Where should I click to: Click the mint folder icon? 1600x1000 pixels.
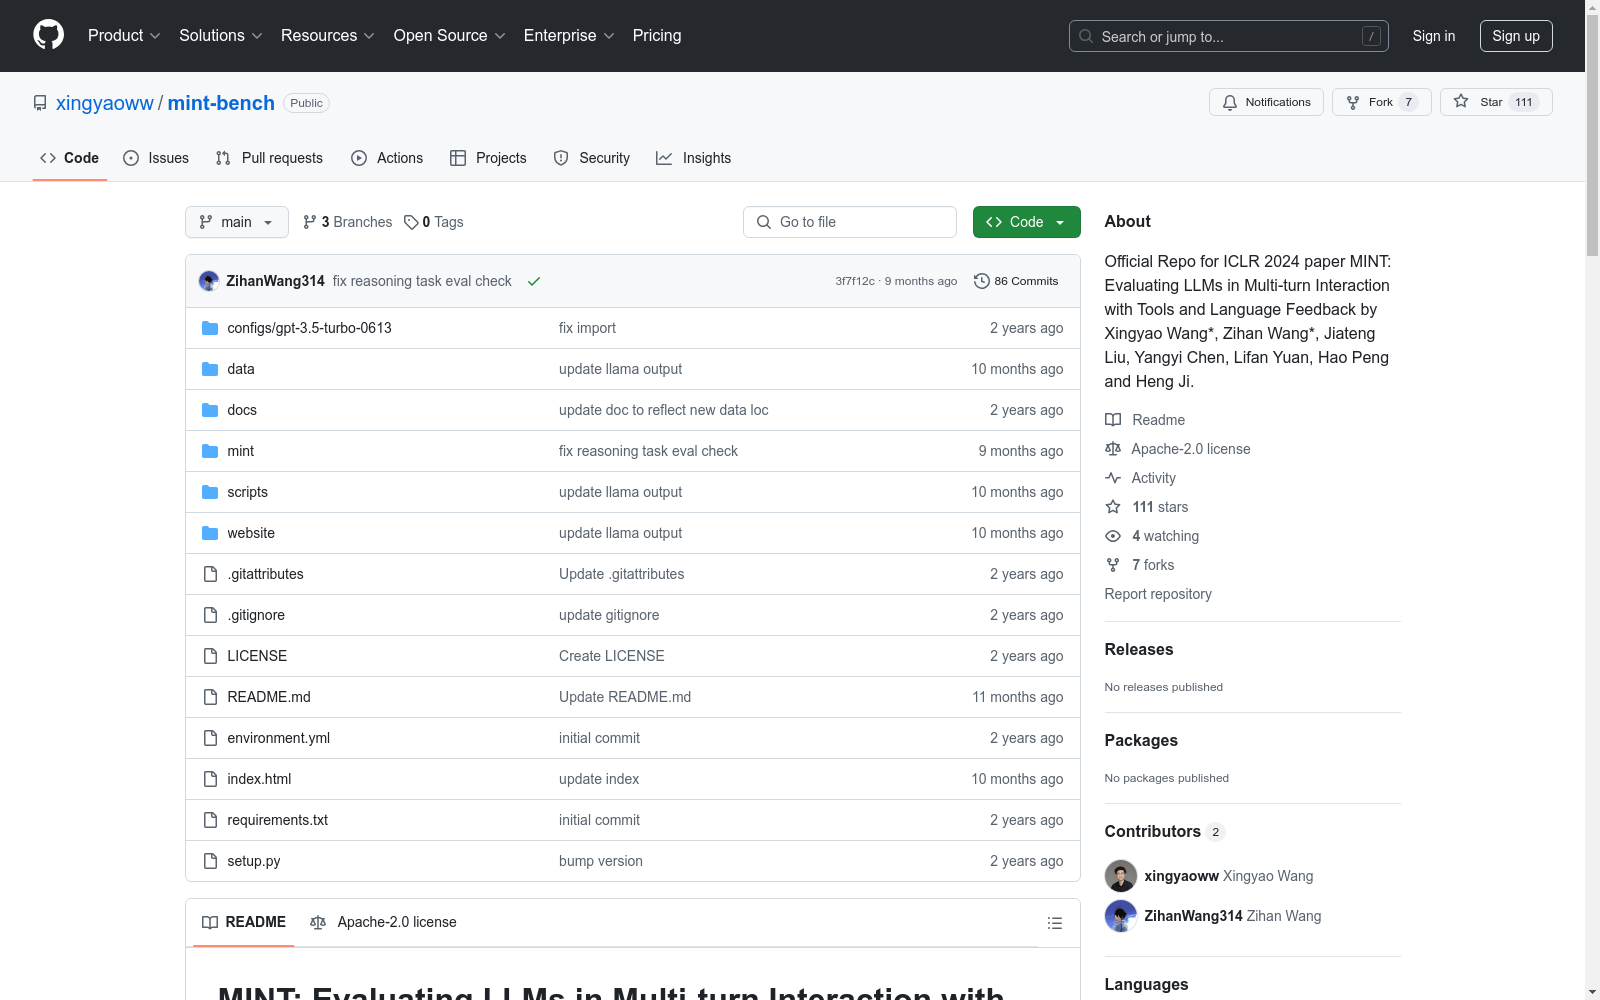210,451
